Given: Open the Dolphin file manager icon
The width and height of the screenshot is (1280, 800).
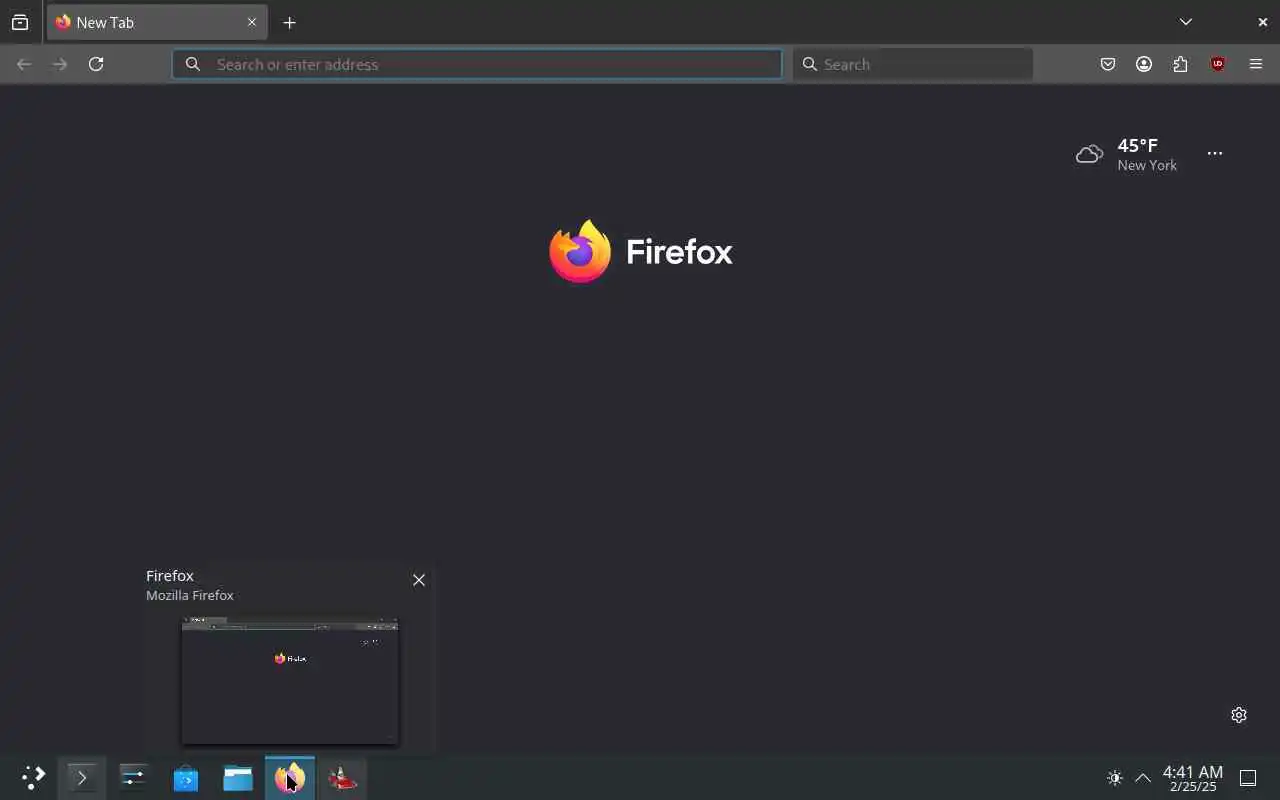Looking at the screenshot, I should (238, 777).
